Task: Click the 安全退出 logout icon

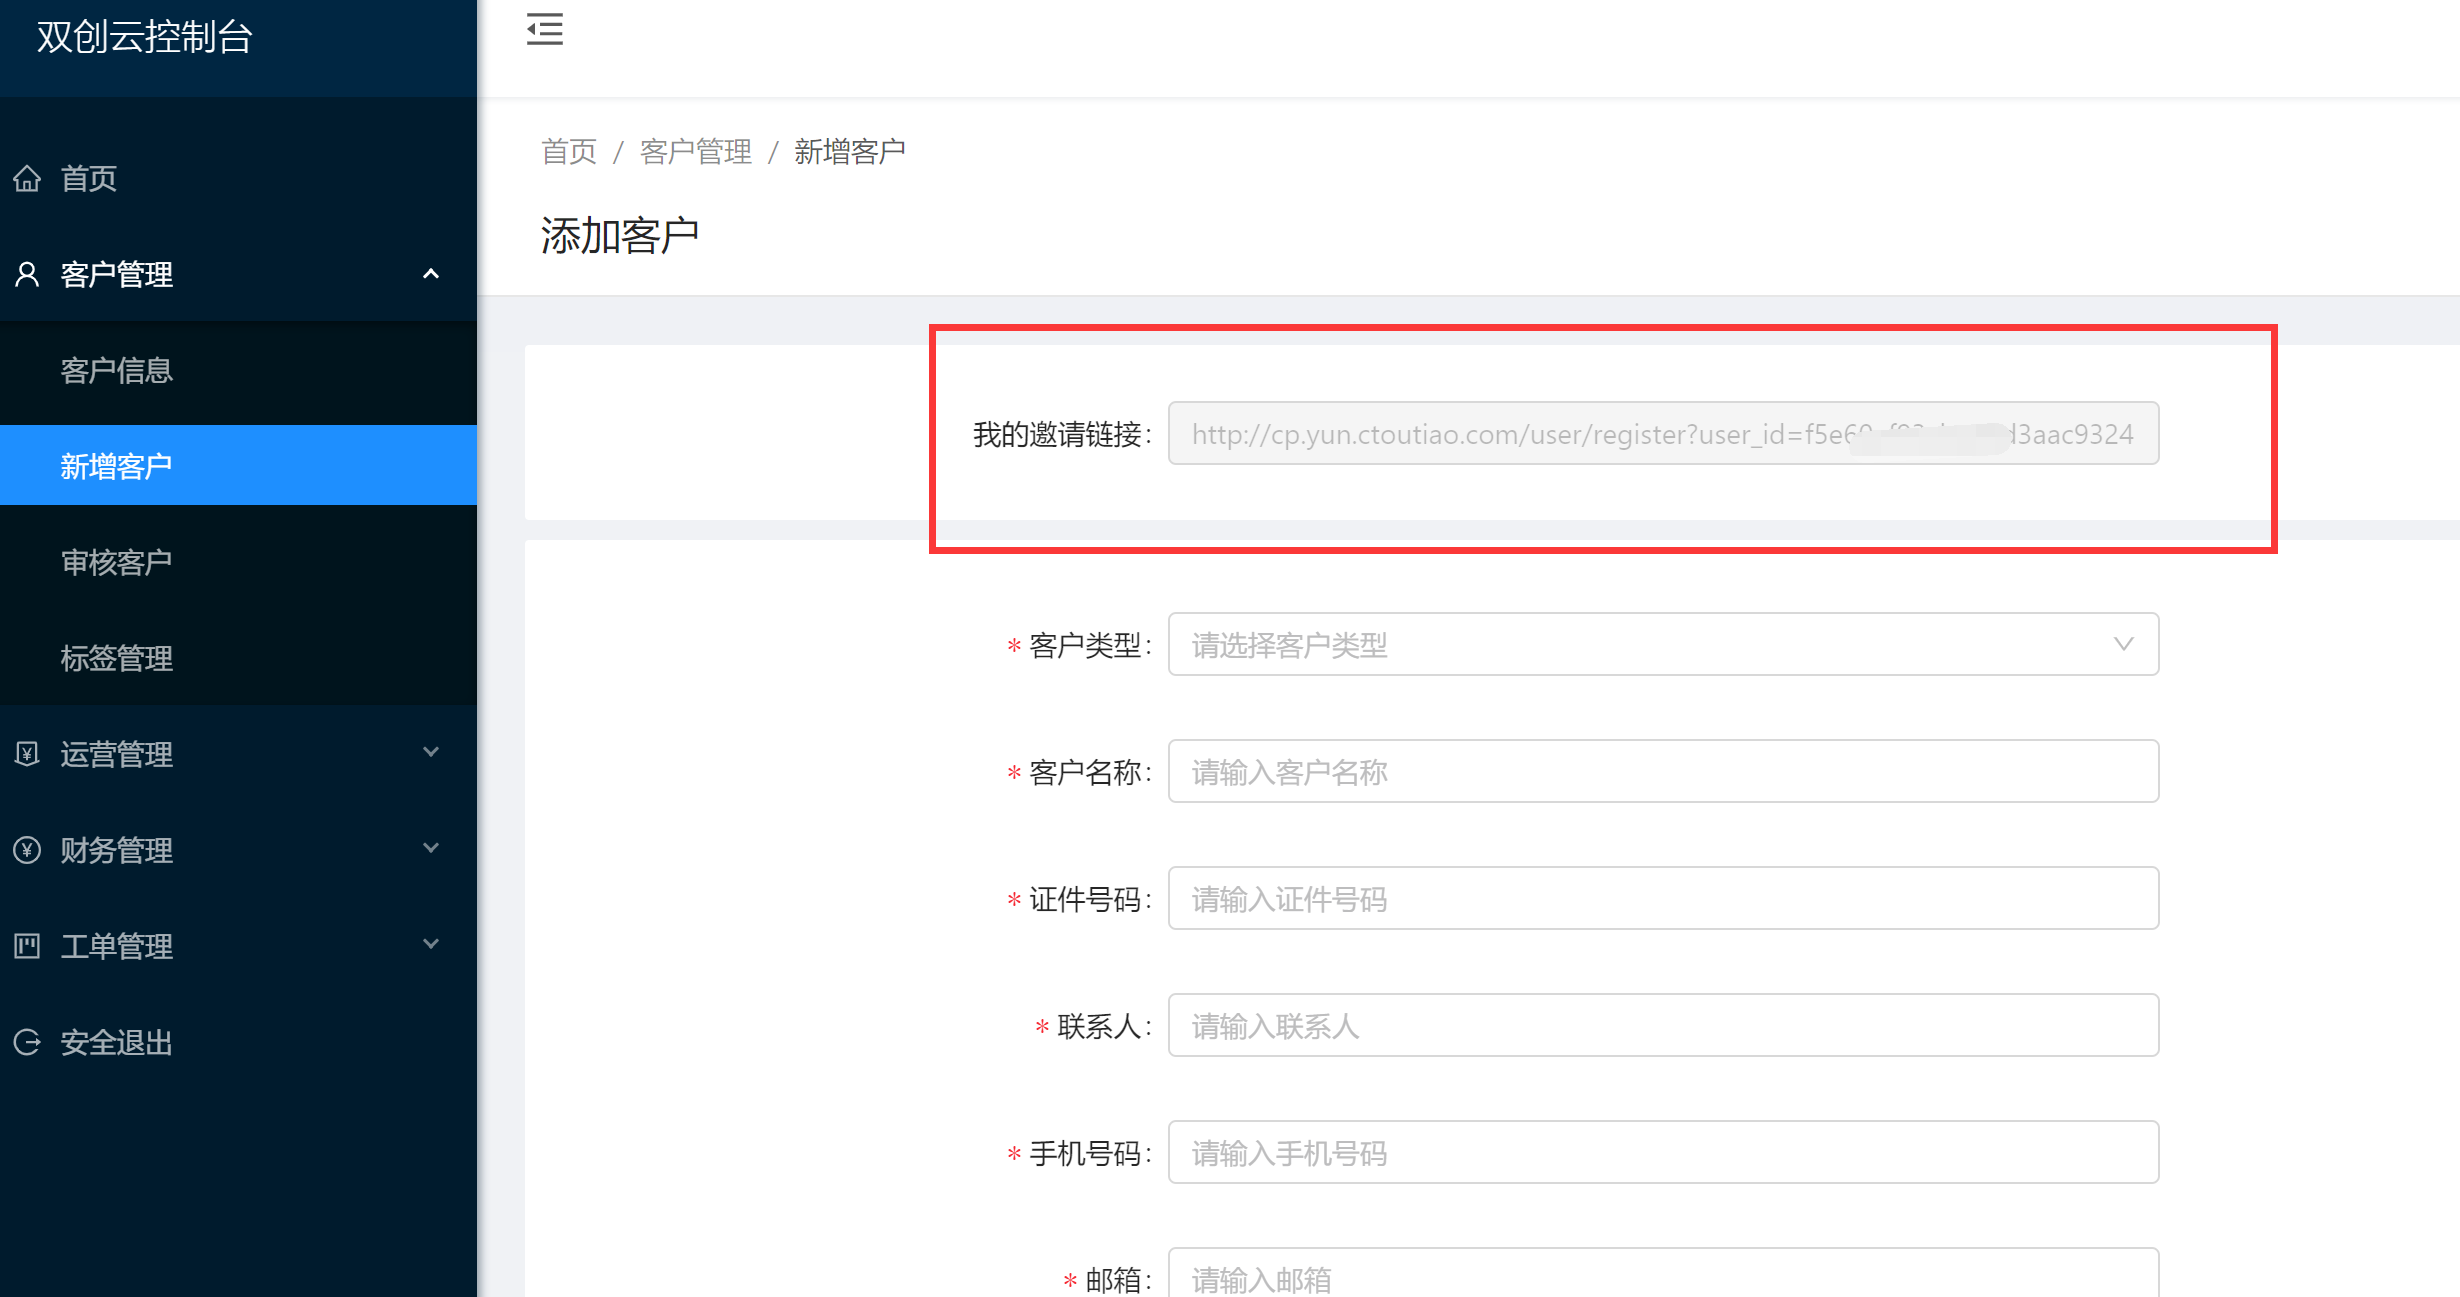Action: [x=27, y=1042]
